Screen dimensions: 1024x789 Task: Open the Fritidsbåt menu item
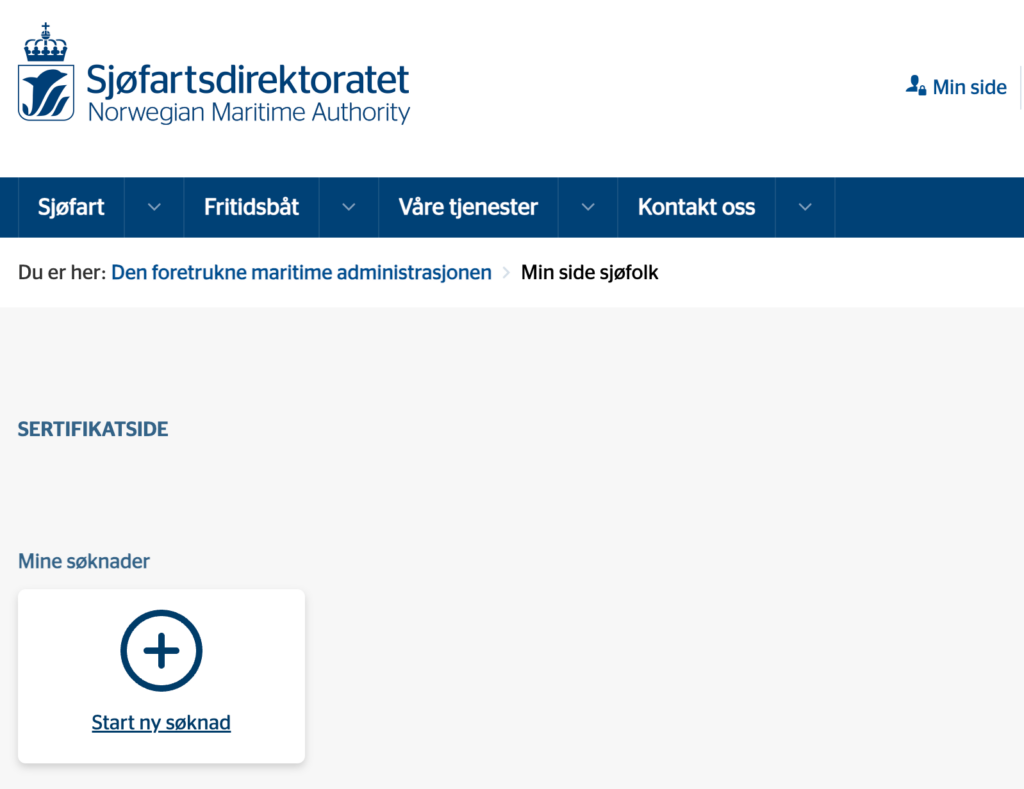[251, 207]
